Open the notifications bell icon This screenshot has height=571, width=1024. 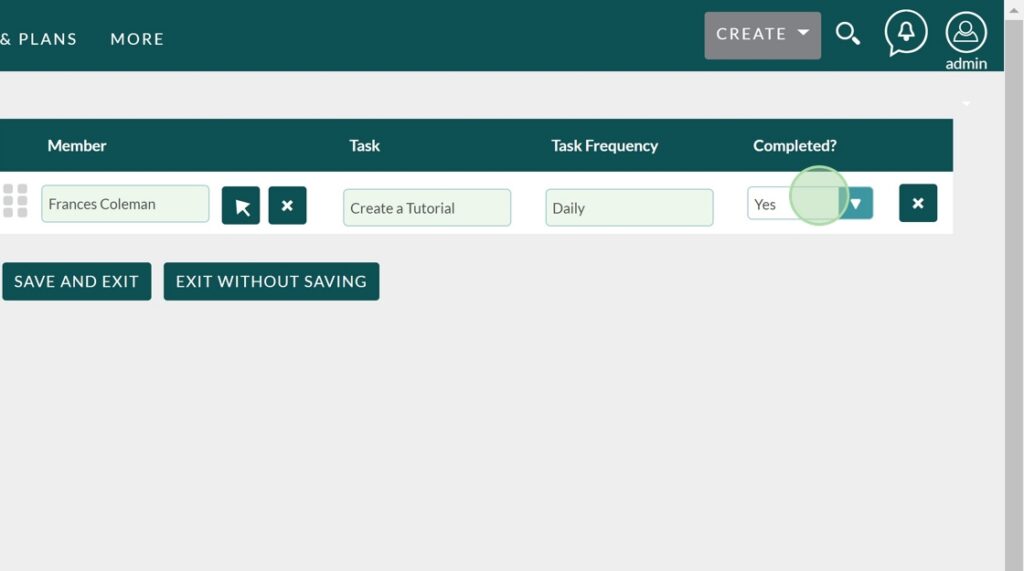tap(905, 34)
